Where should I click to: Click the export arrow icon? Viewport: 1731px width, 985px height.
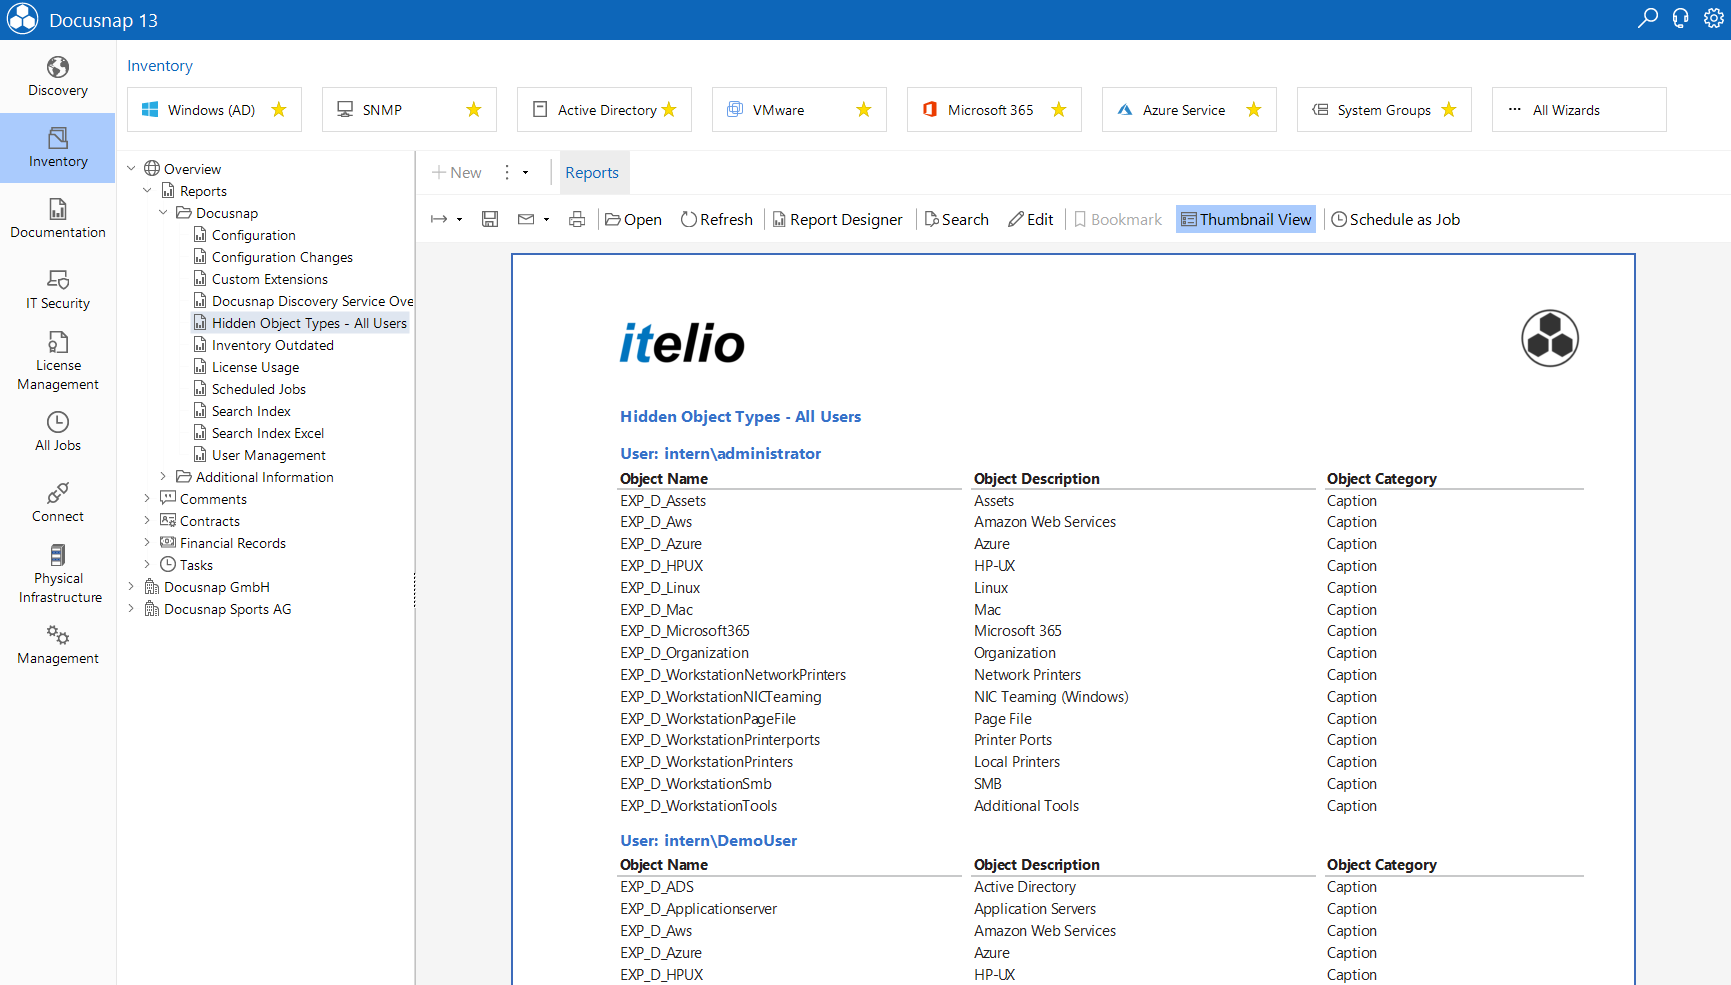pyautogui.click(x=439, y=219)
